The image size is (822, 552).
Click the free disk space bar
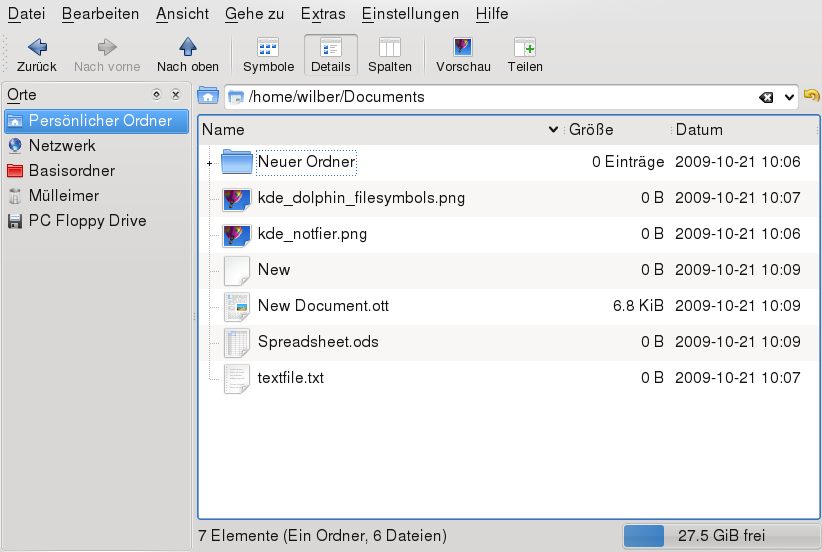(x=718, y=536)
